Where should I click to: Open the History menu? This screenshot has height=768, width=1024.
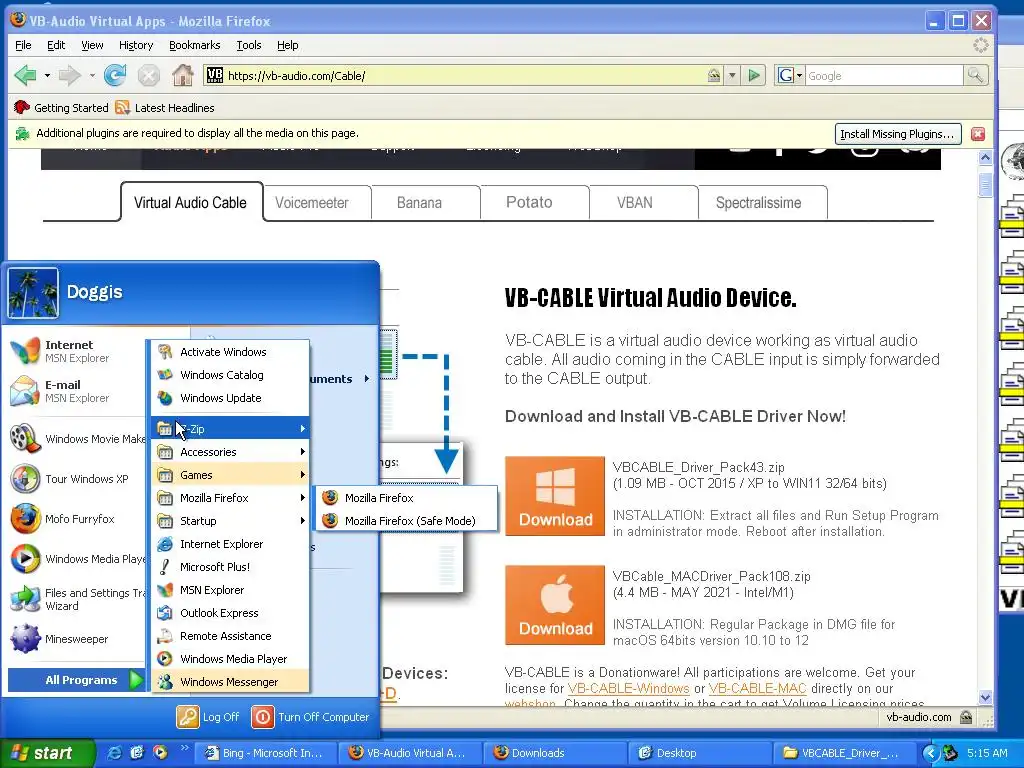(136, 45)
